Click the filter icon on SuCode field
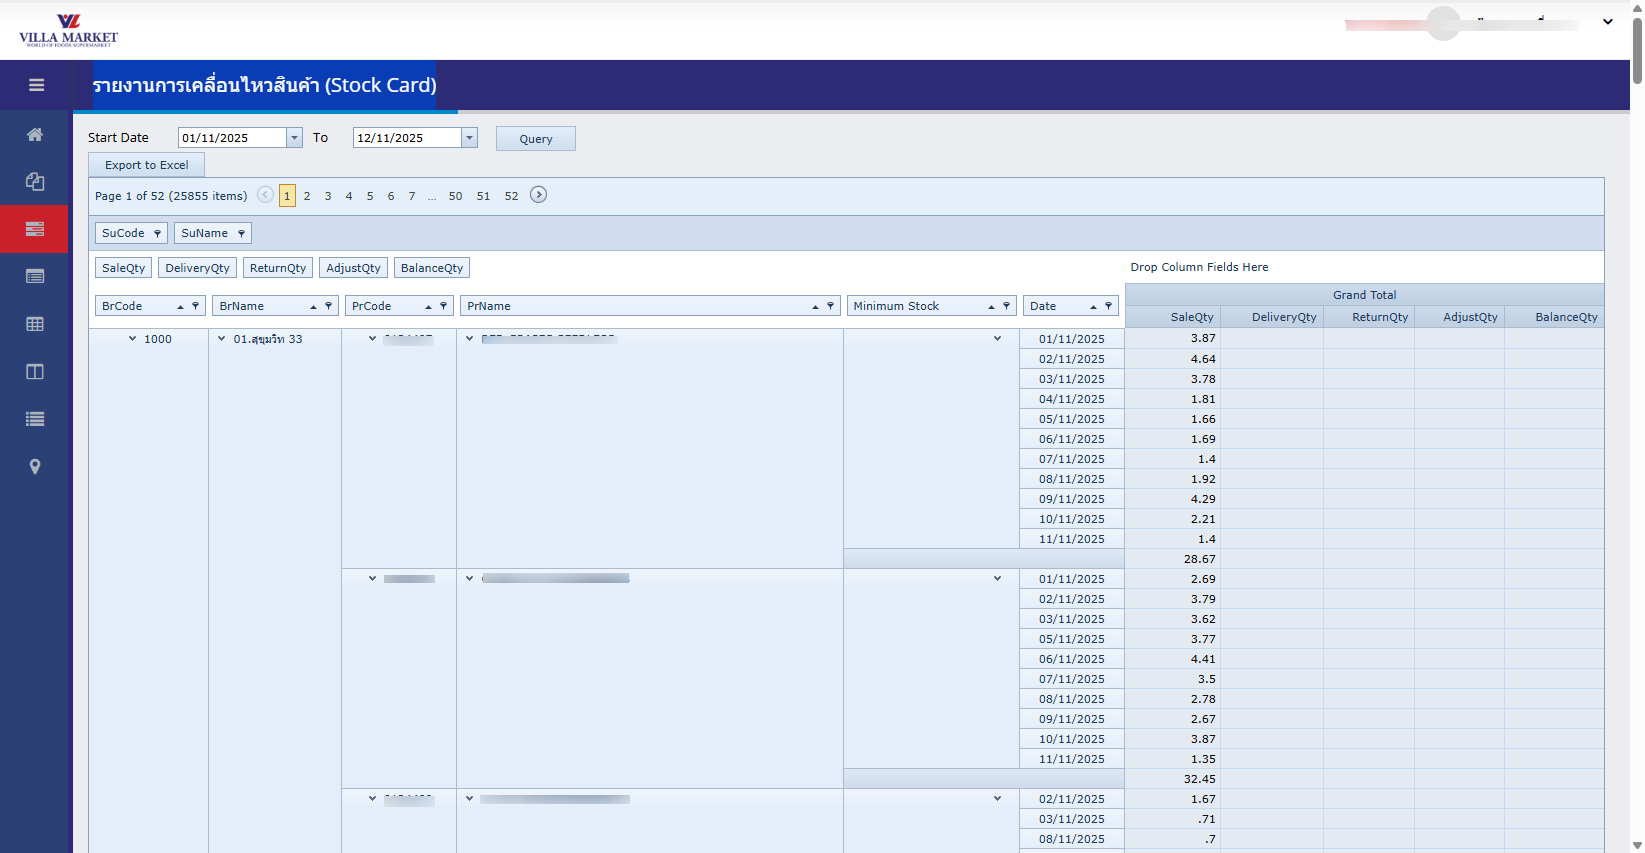This screenshot has height=853, width=1645. click(157, 234)
